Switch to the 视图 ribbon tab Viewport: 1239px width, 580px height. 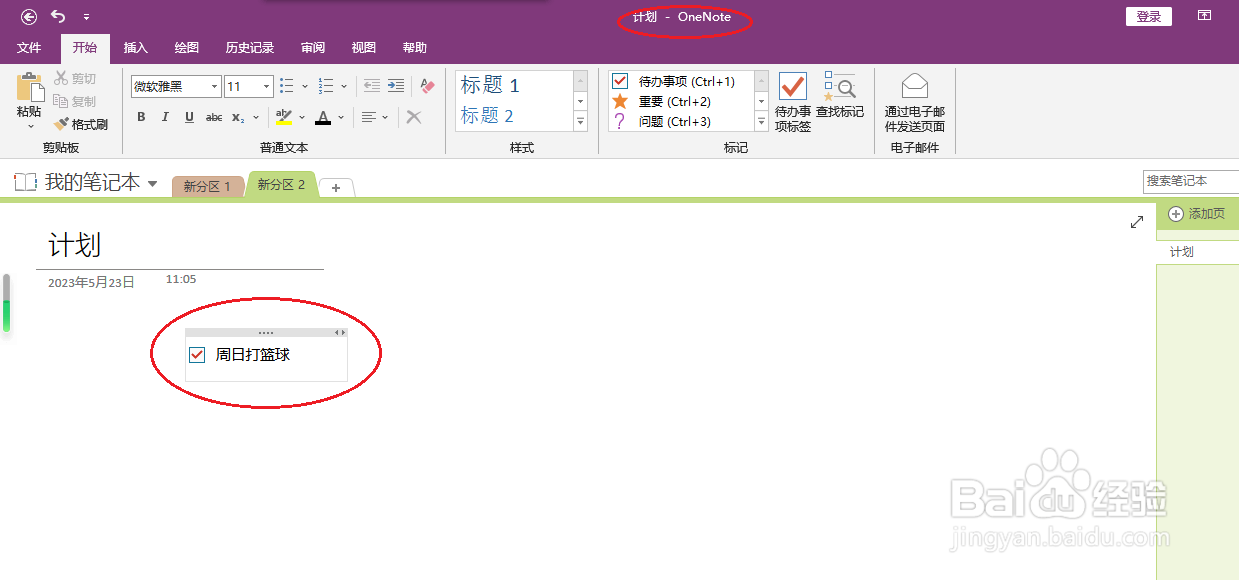pyautogui.click(x=364, y=48)
